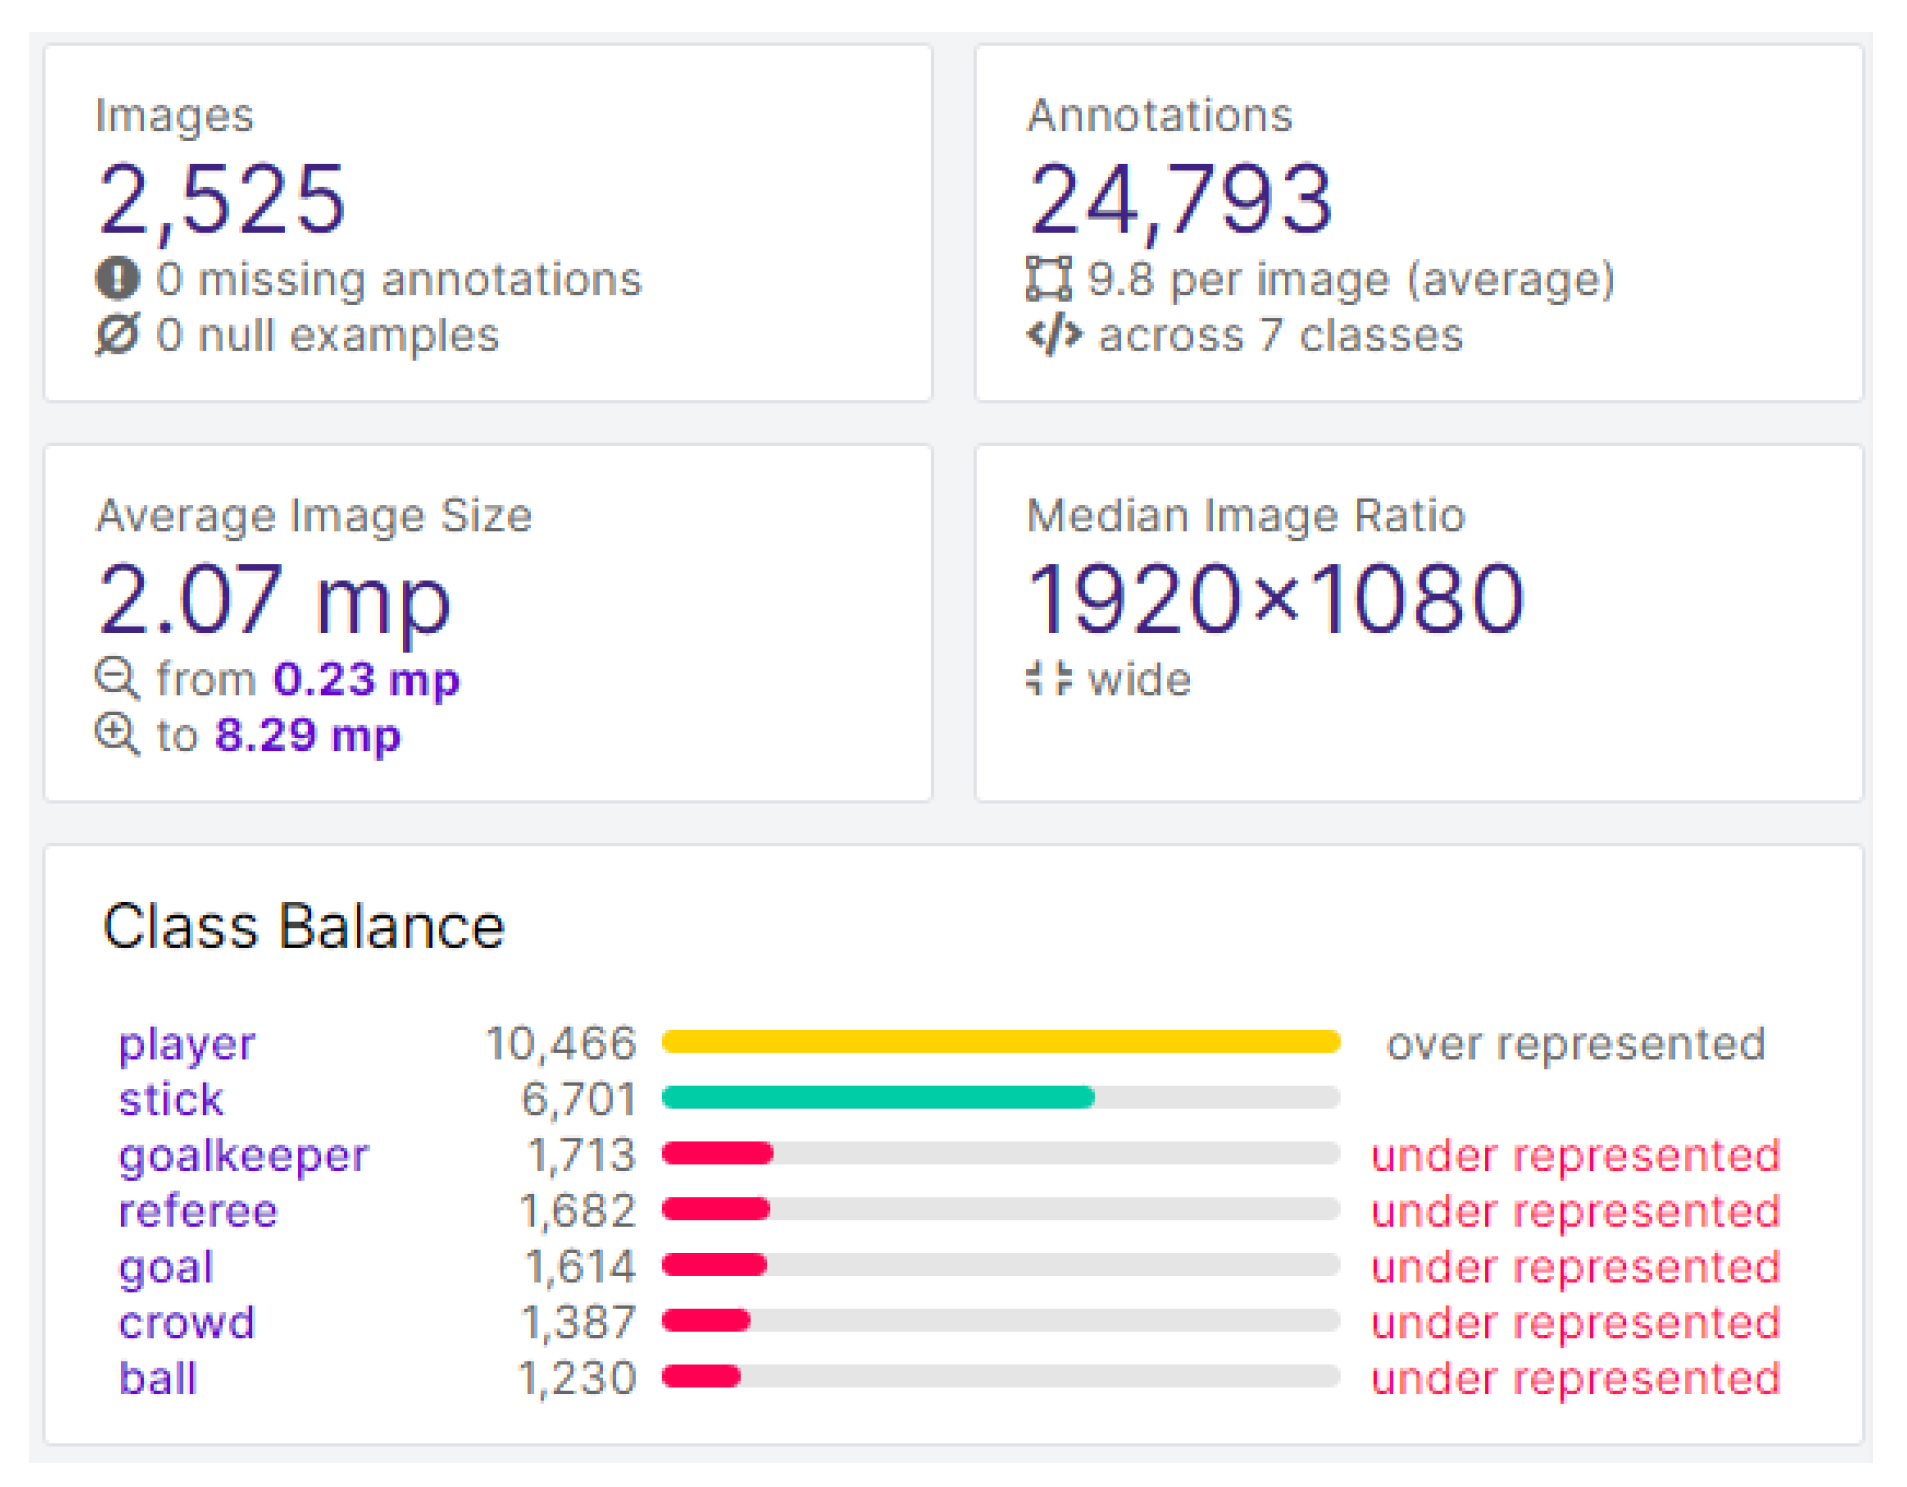Click the 0.23 mp minimum size link

(366, 679)
